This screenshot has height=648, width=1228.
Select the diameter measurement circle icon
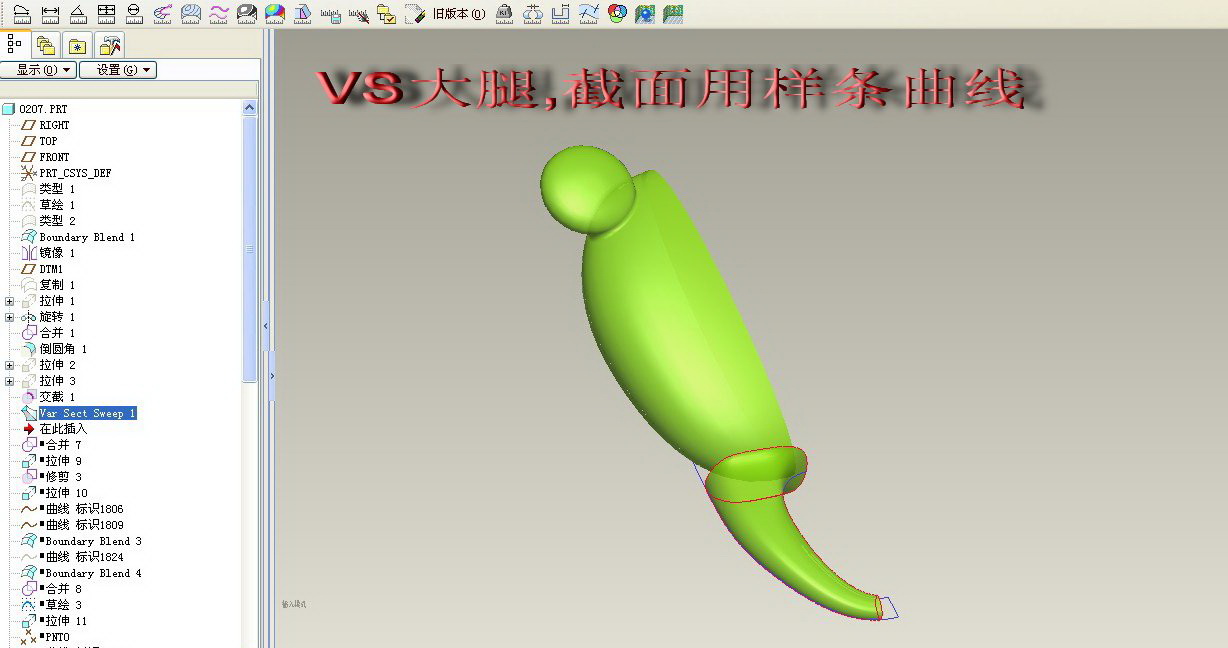(134, 14)
